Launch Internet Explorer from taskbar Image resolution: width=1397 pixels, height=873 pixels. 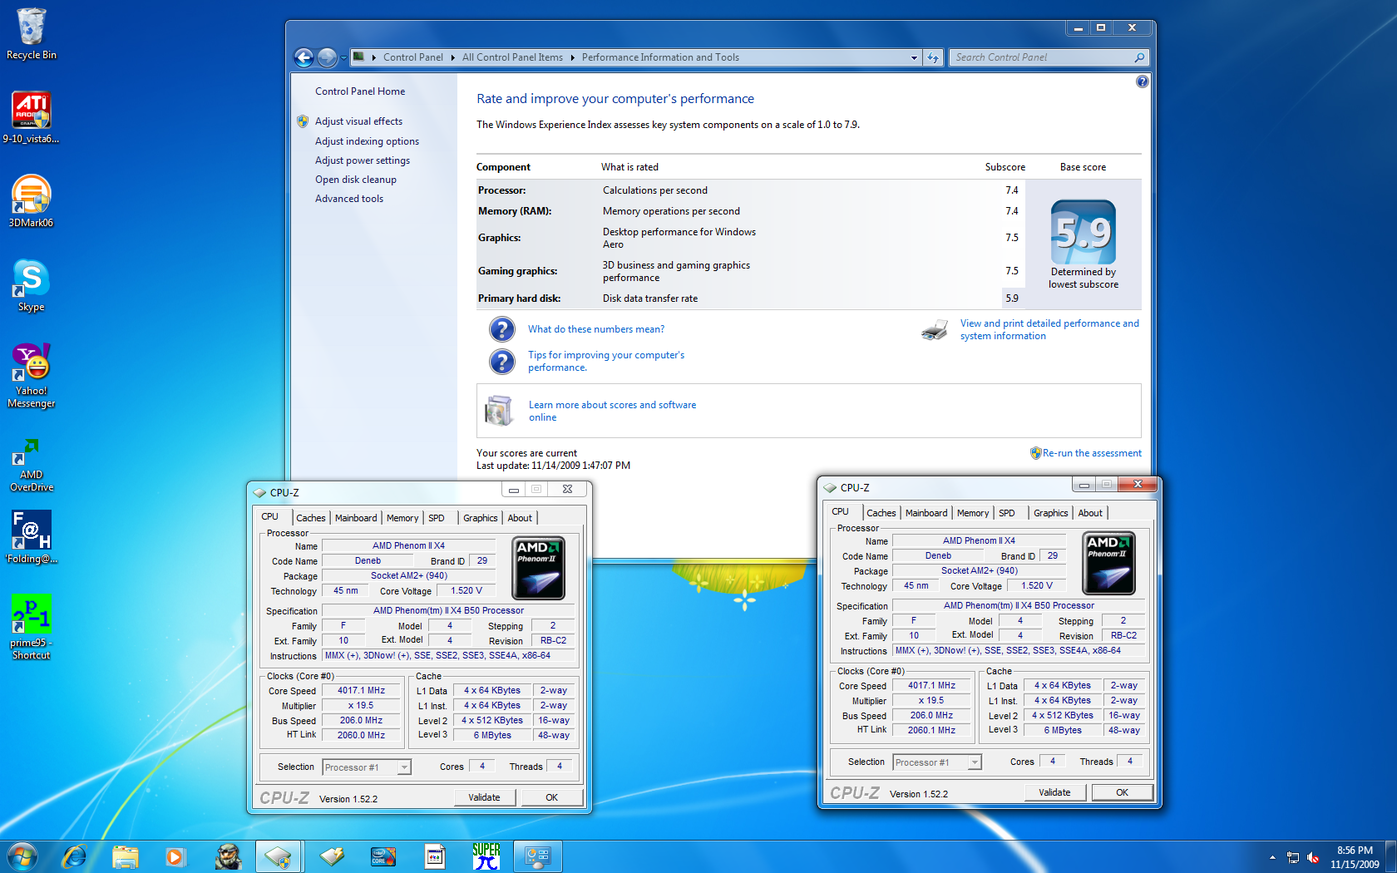74,856
